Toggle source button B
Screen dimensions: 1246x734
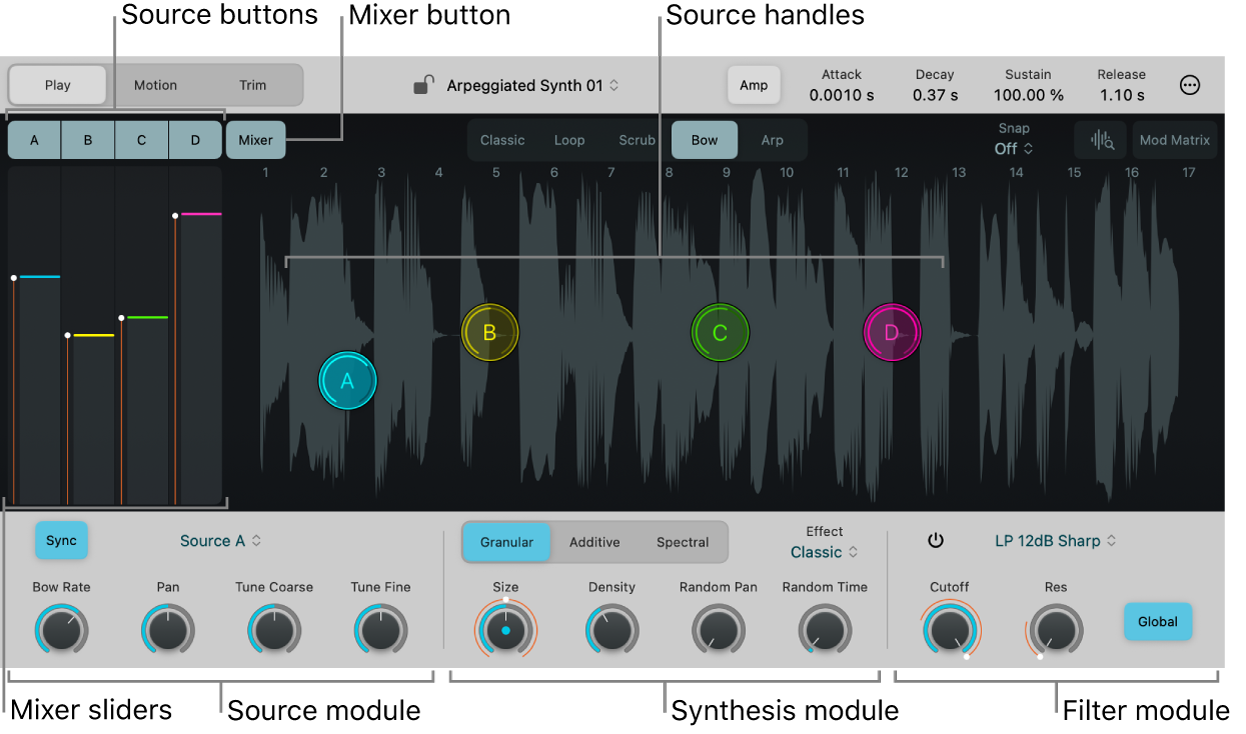88,140
